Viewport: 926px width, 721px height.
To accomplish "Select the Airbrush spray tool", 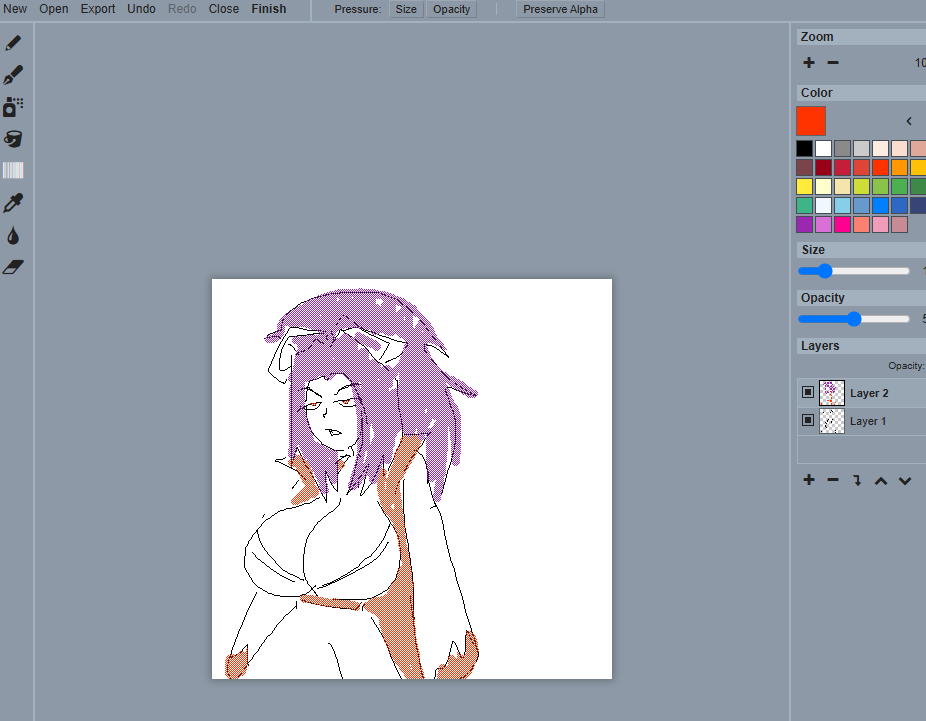I will tap(13, 107).
